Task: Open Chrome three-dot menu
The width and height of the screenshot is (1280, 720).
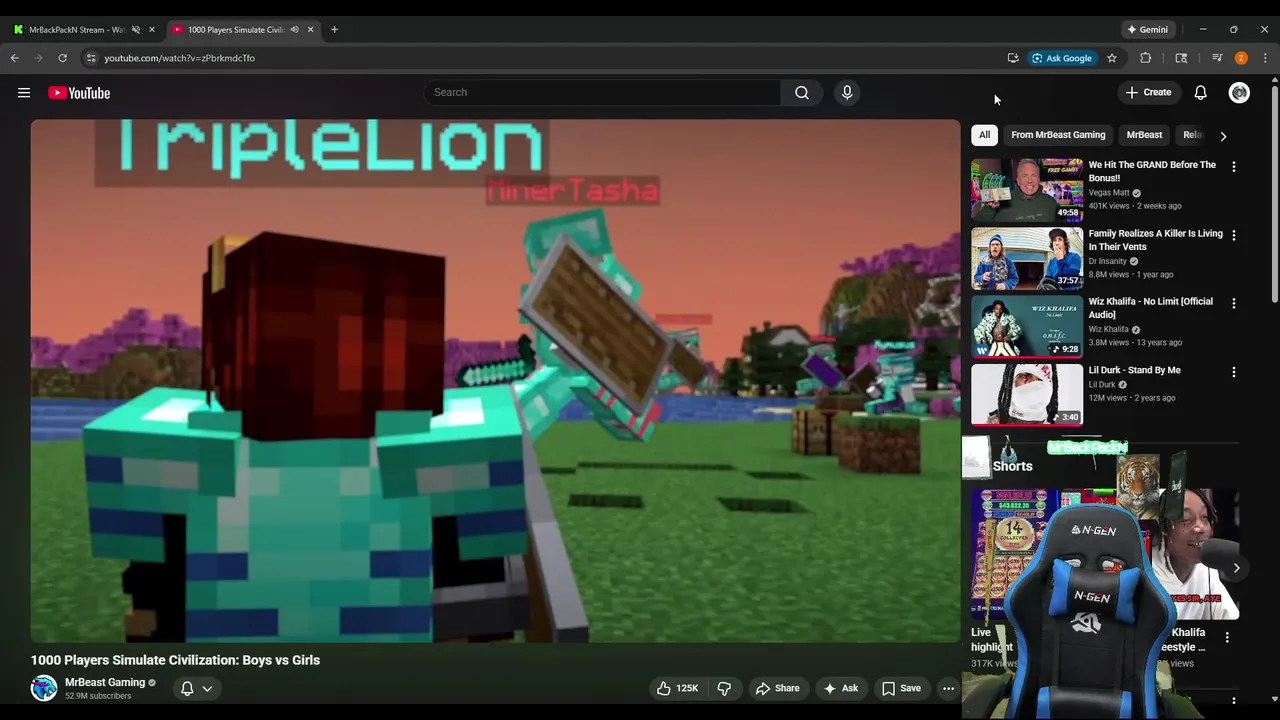Action: coord(1265,58)
